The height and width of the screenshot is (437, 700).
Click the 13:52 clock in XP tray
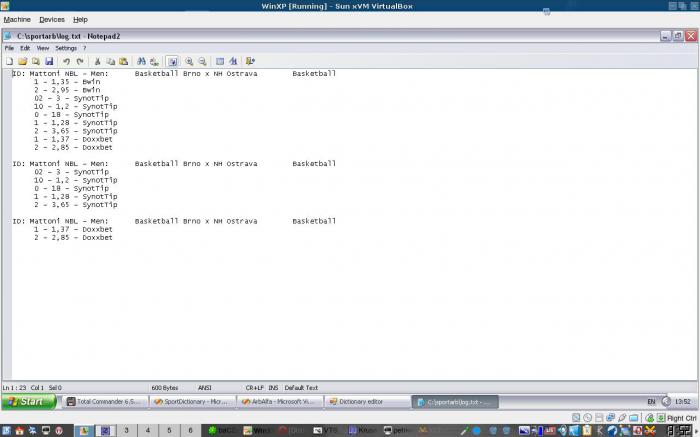coord(683,402)
